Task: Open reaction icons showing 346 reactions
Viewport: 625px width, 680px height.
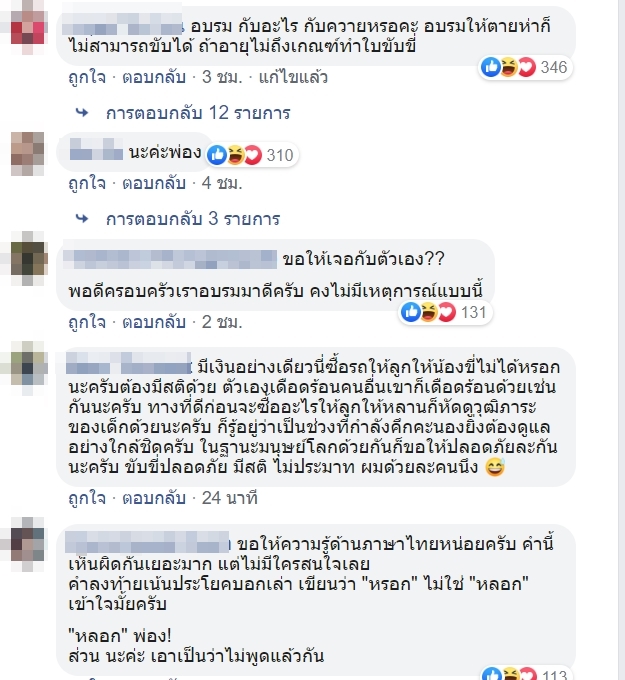Action: pyautogui.click(x=525, y=68)
